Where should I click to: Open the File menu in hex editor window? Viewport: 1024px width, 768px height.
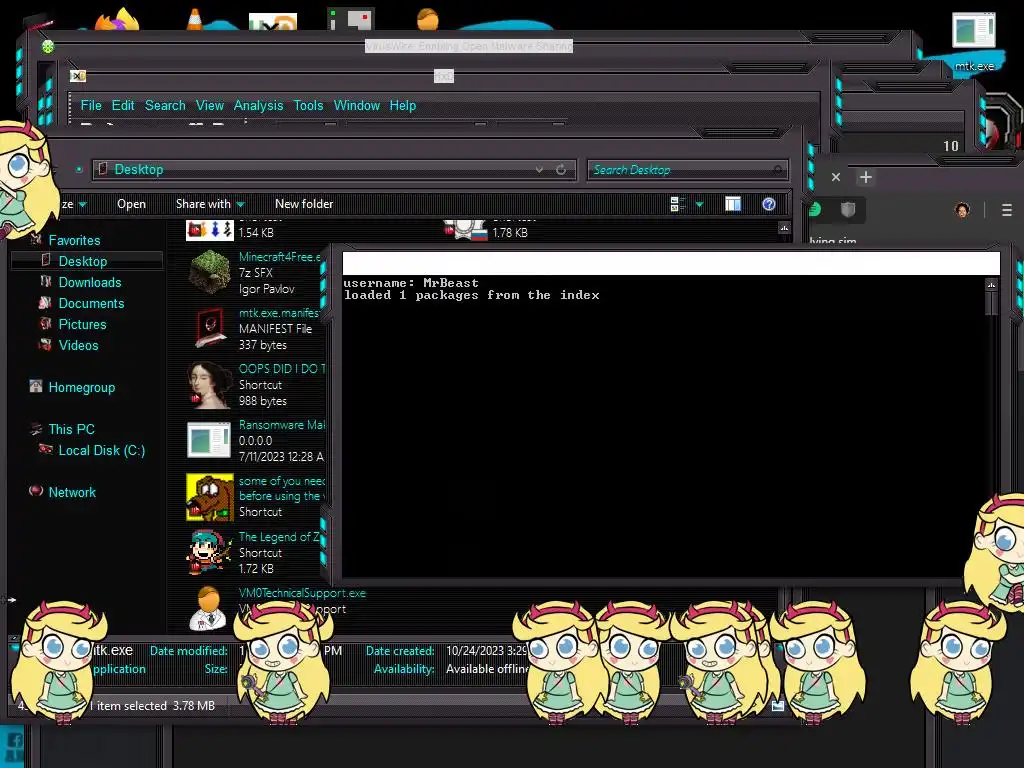click(x=91, y=105)
